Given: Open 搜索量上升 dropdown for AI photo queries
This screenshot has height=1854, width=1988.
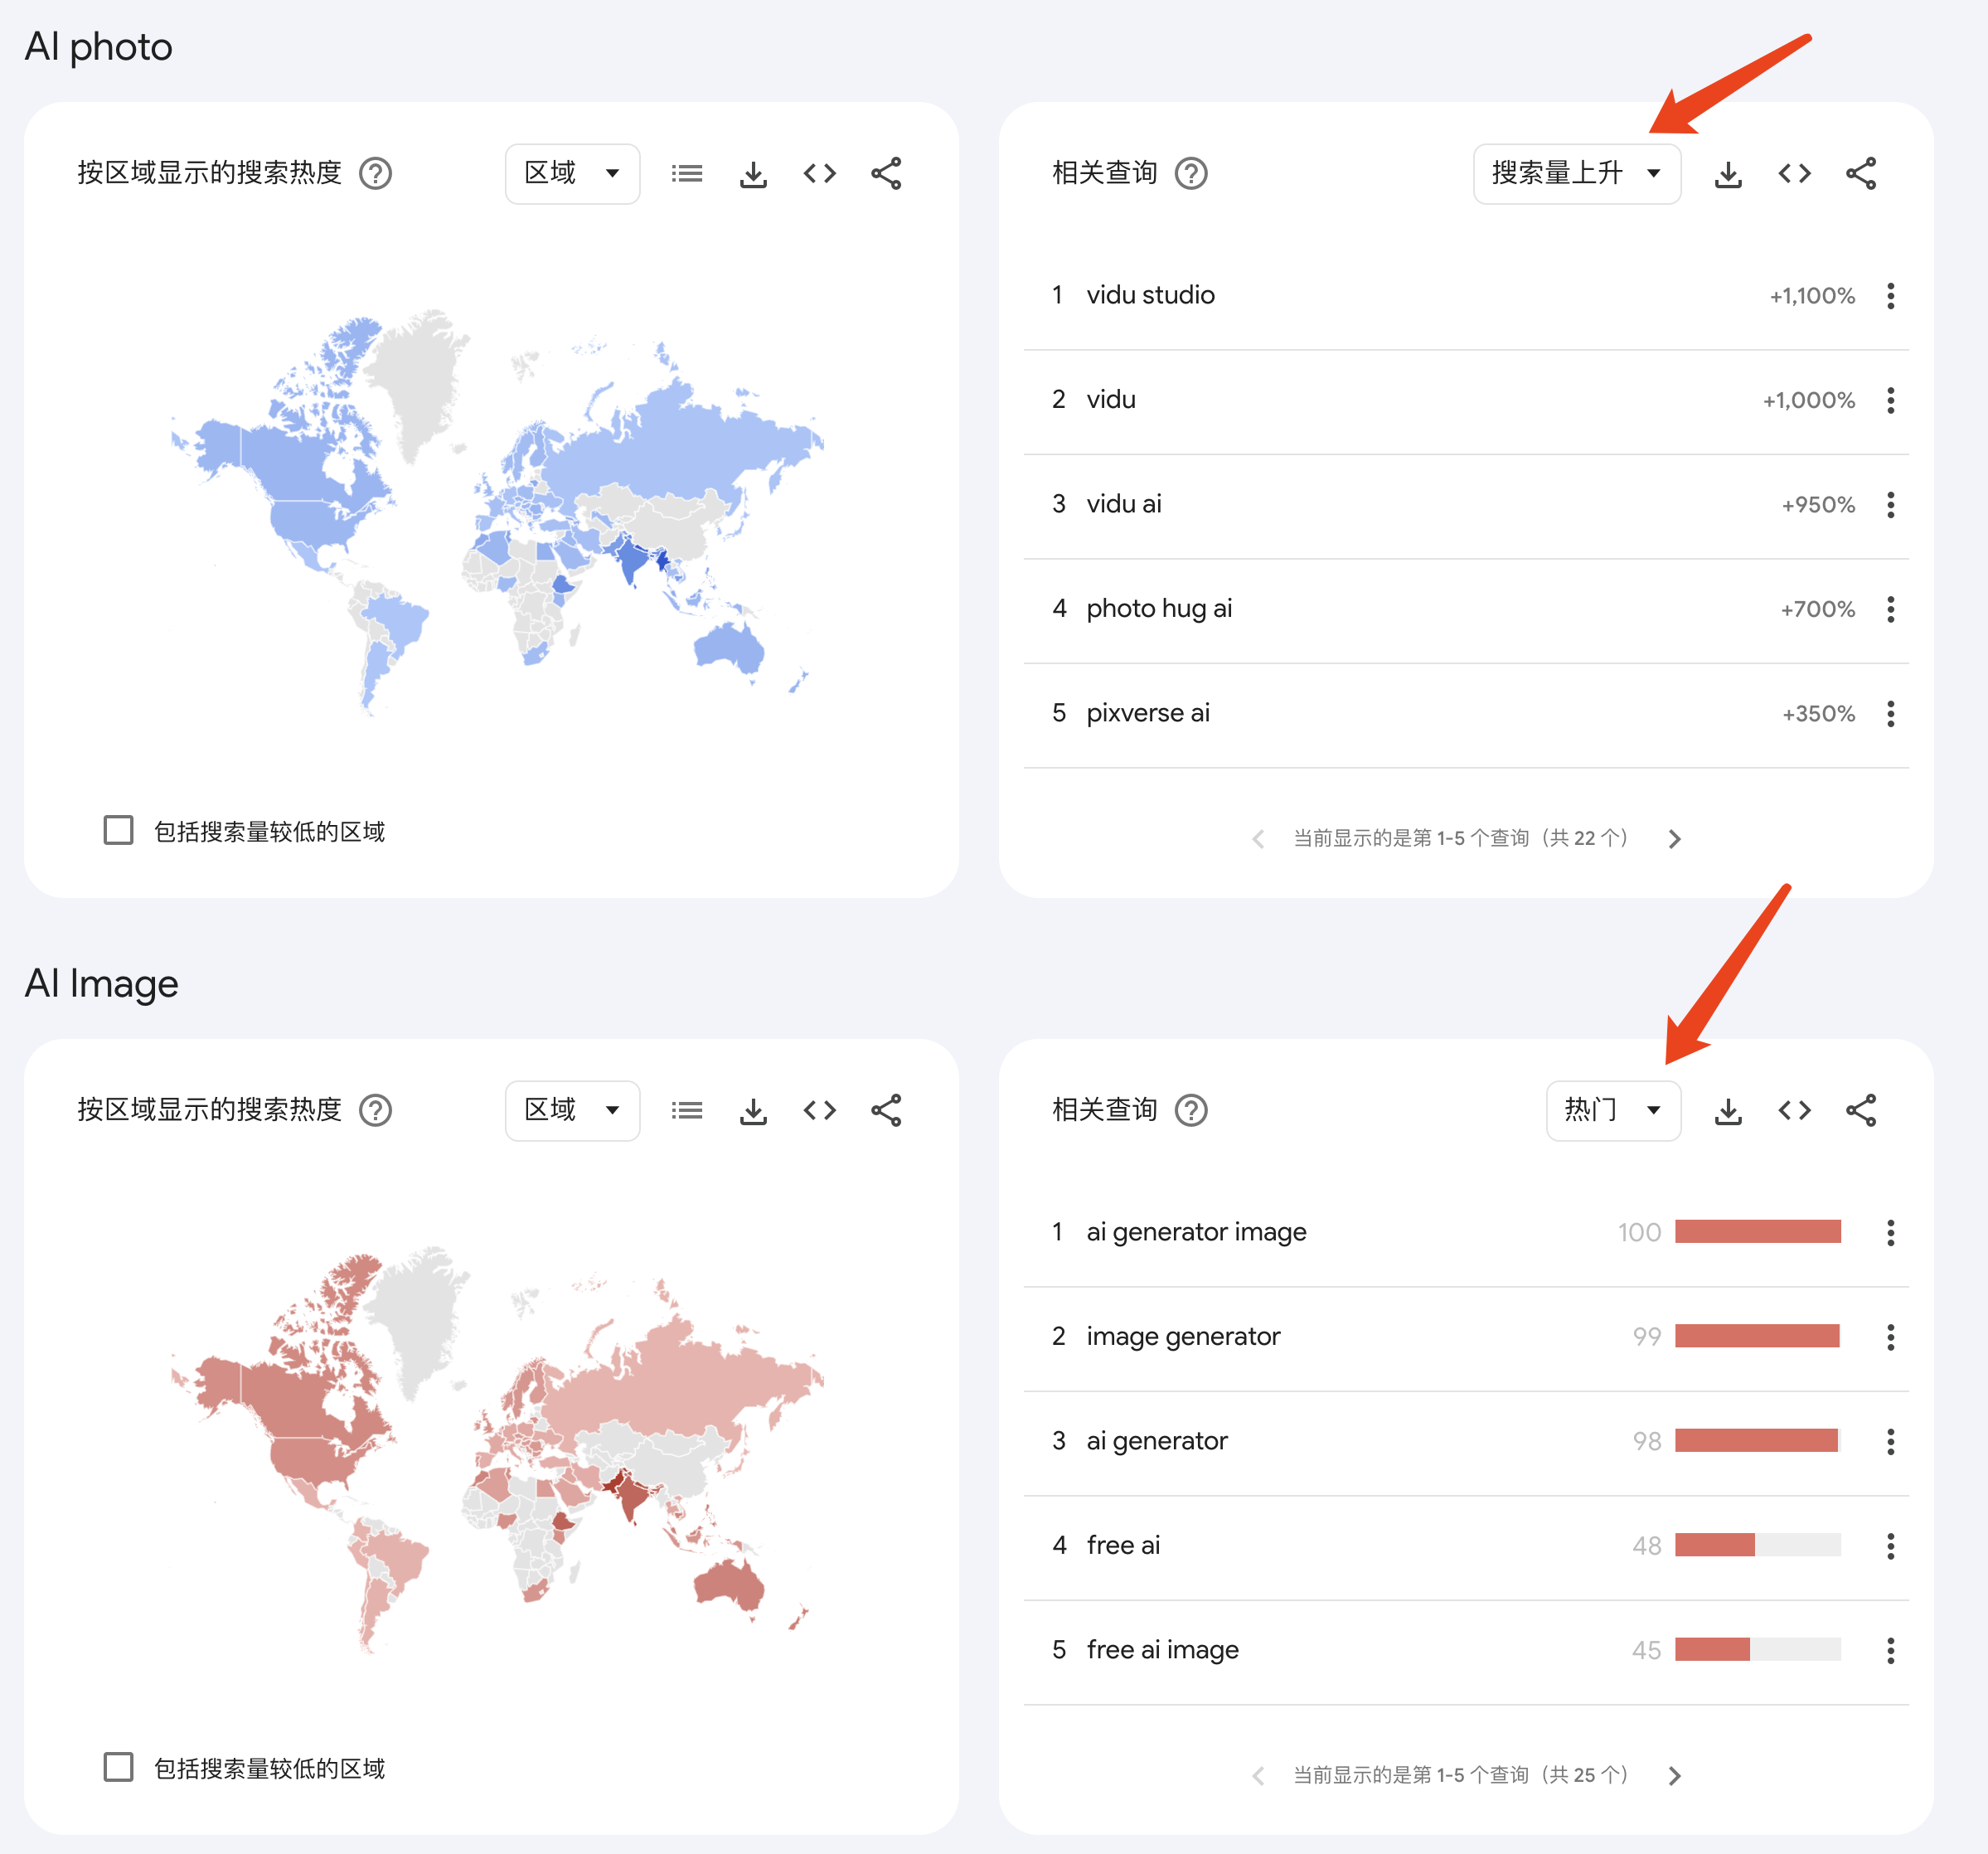Looking at the screenshot, I should click(1577, 174).
